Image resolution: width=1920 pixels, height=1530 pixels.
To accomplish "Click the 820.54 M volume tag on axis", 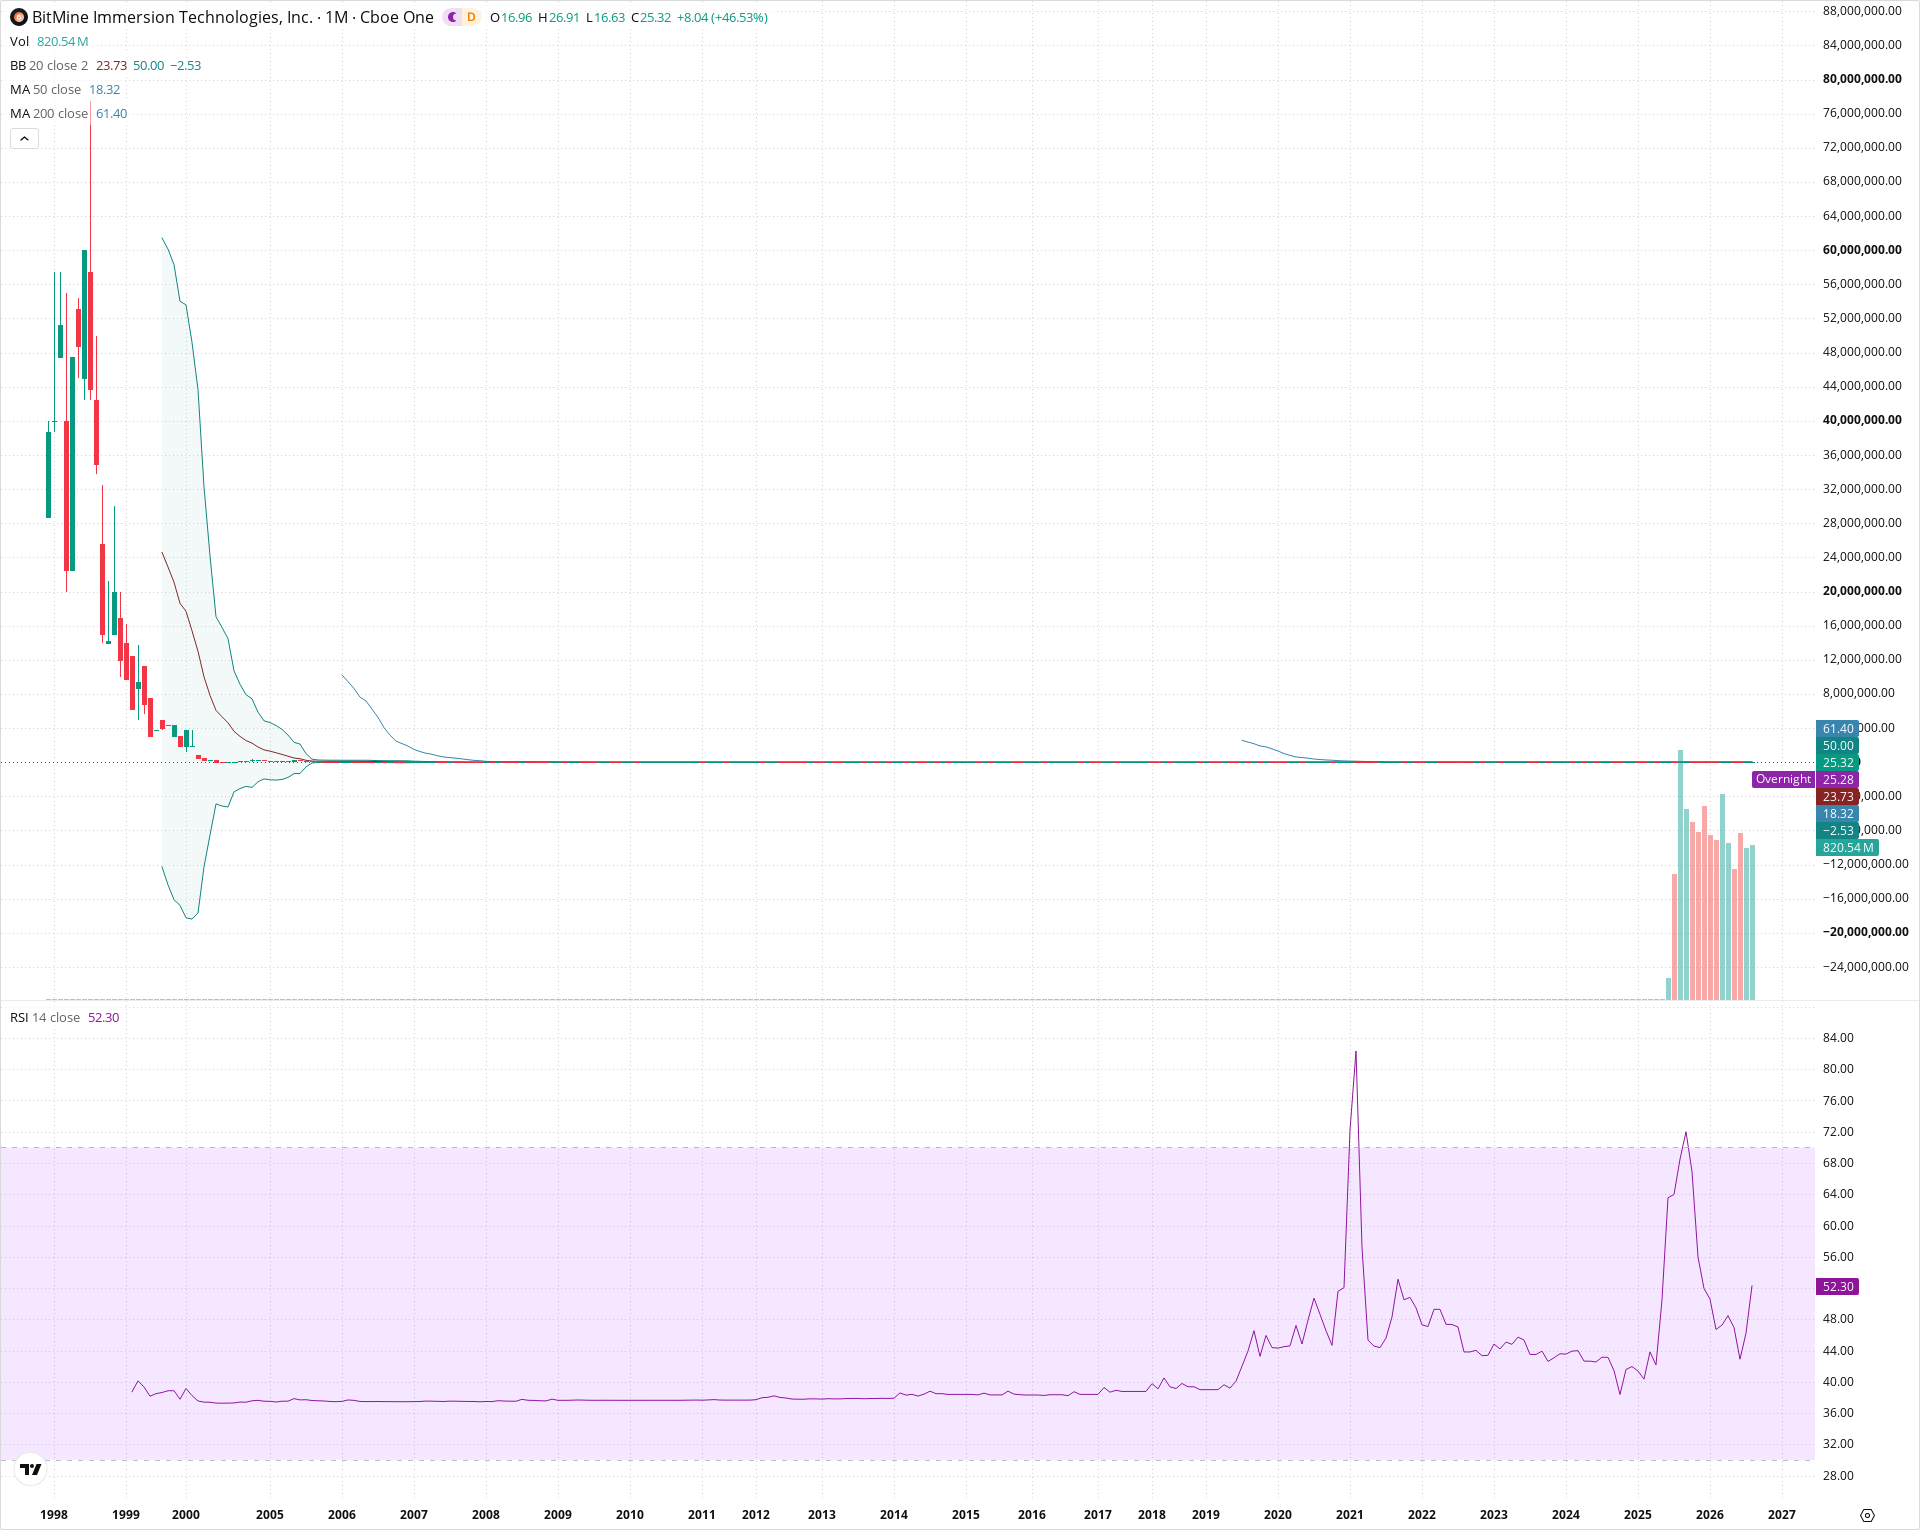I will (x=1847, y=847).
